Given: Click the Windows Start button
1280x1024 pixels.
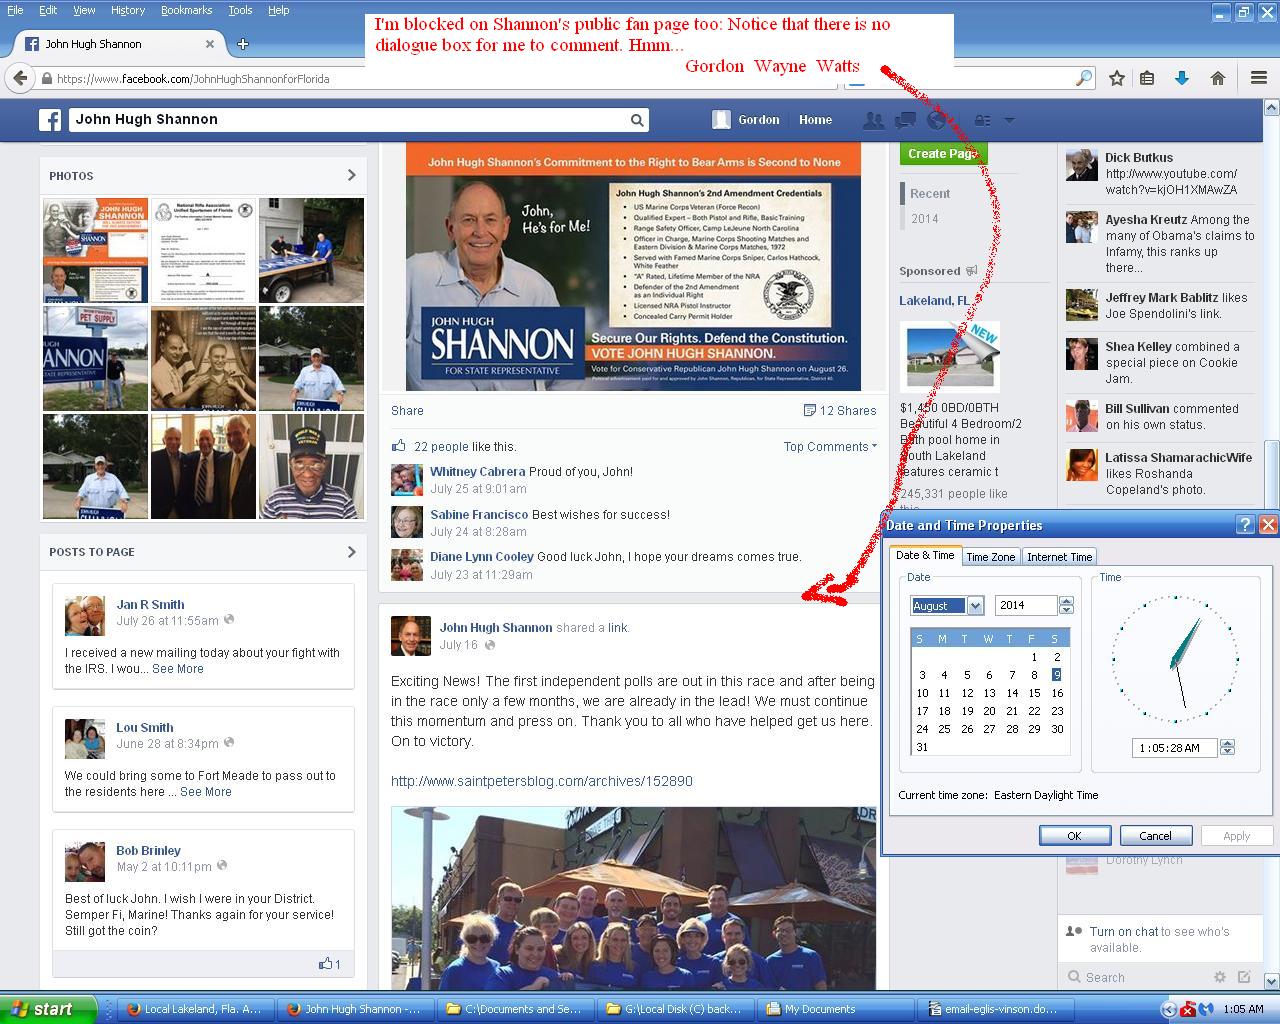Looking at the screenshot, I should tap(48, 1009).
